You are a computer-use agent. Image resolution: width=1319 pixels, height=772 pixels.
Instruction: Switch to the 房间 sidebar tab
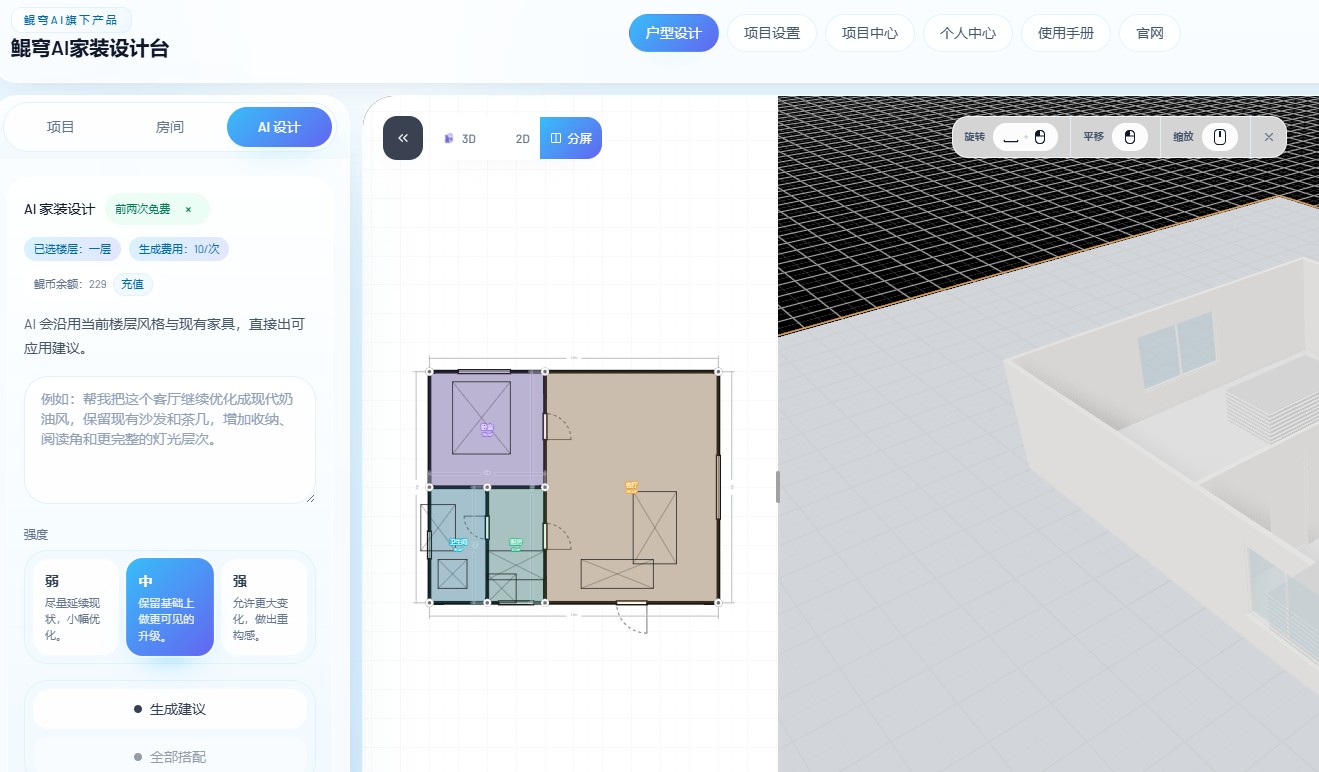click(170, 127)
